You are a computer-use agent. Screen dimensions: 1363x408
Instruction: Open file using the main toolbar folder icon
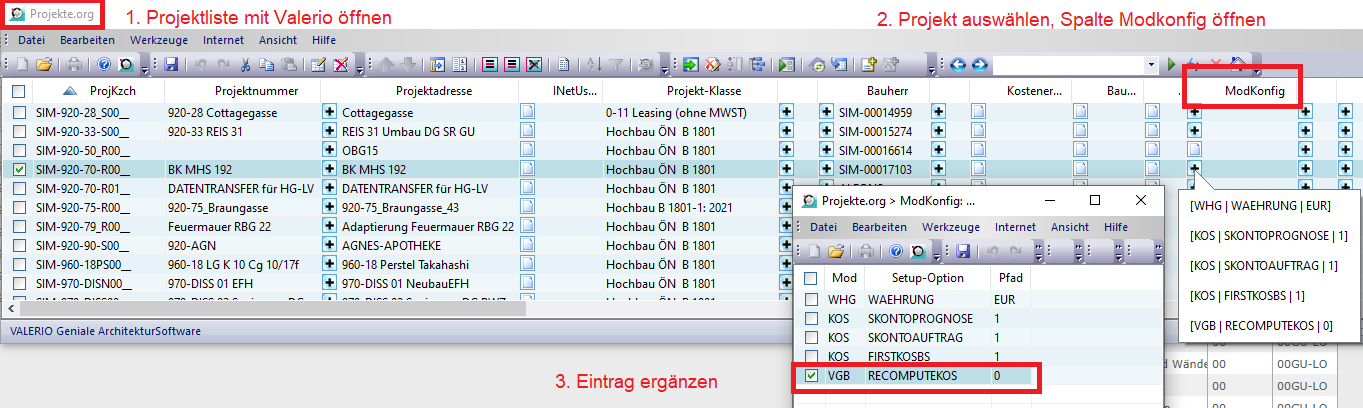tap(44, 65)
